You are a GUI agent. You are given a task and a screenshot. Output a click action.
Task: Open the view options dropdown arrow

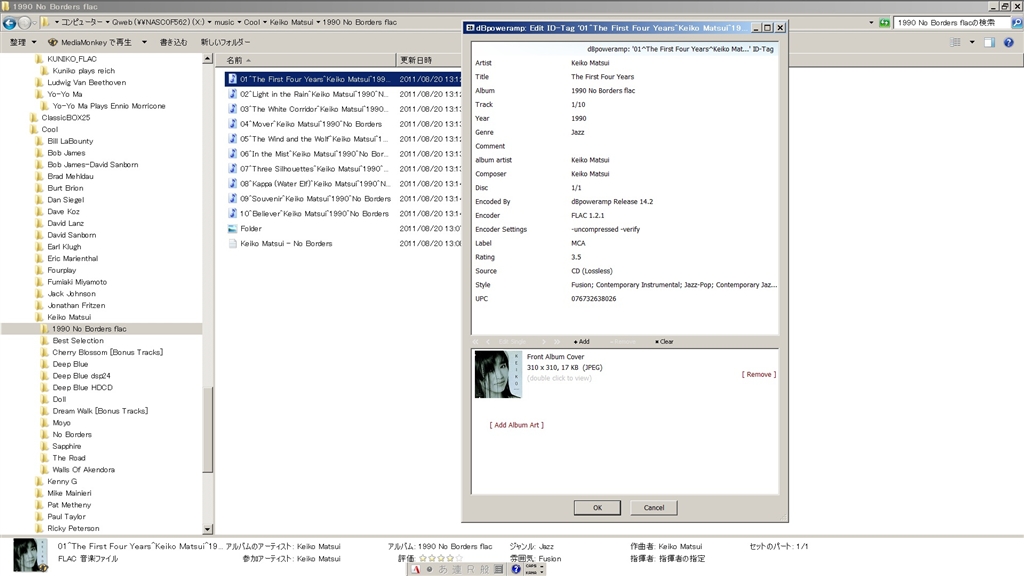click(972, 42)
